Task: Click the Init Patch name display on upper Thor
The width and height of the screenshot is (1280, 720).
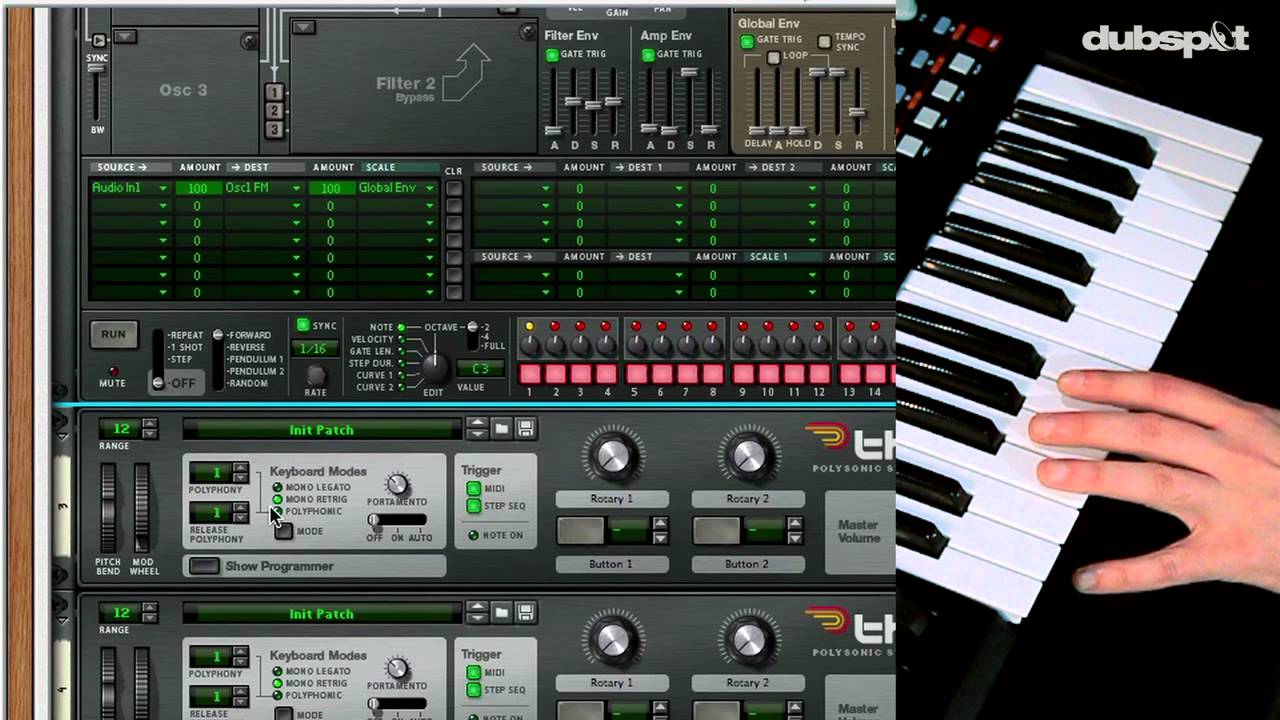Action: (x=321, y=429)
